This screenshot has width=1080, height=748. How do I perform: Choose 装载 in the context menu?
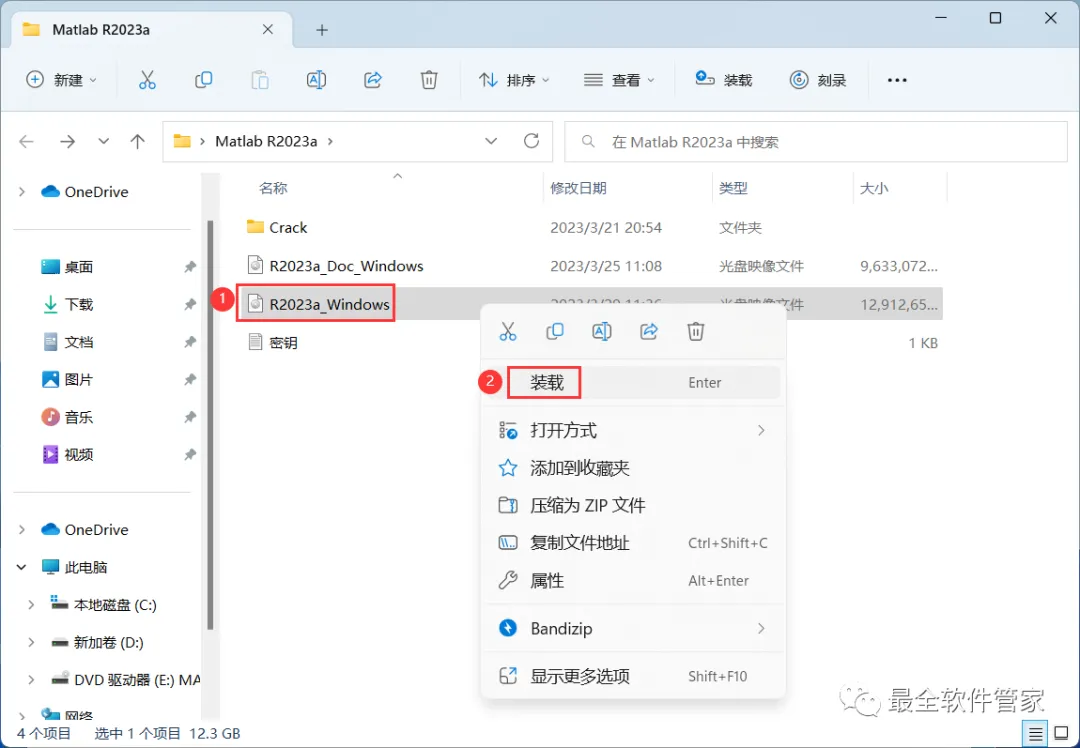[633, 383]
